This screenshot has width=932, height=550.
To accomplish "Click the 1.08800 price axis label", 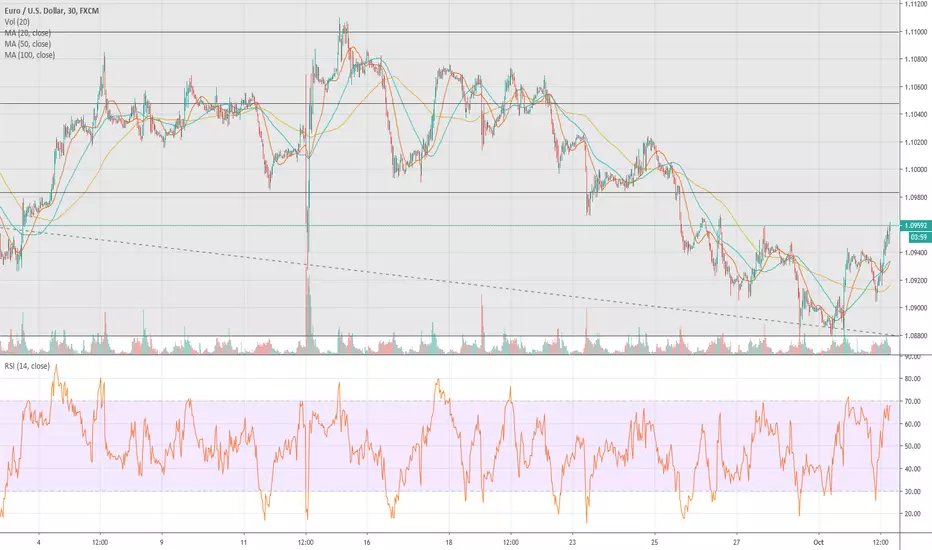I will click(916, 336).
